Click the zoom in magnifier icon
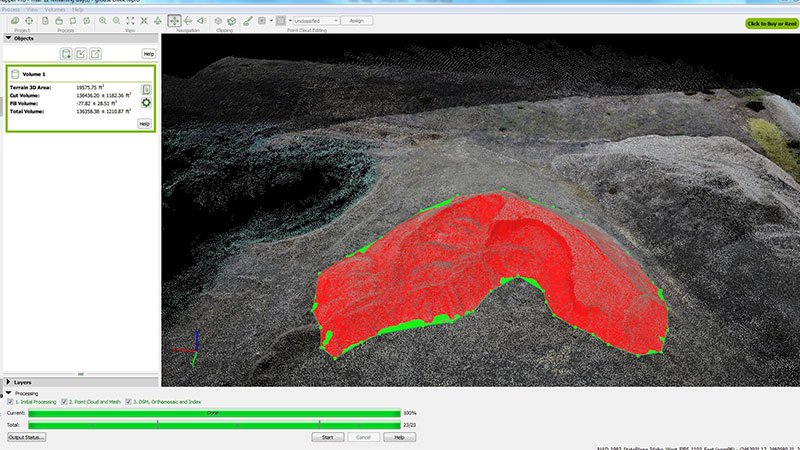800x450 pixels. [x=102, y=20]
